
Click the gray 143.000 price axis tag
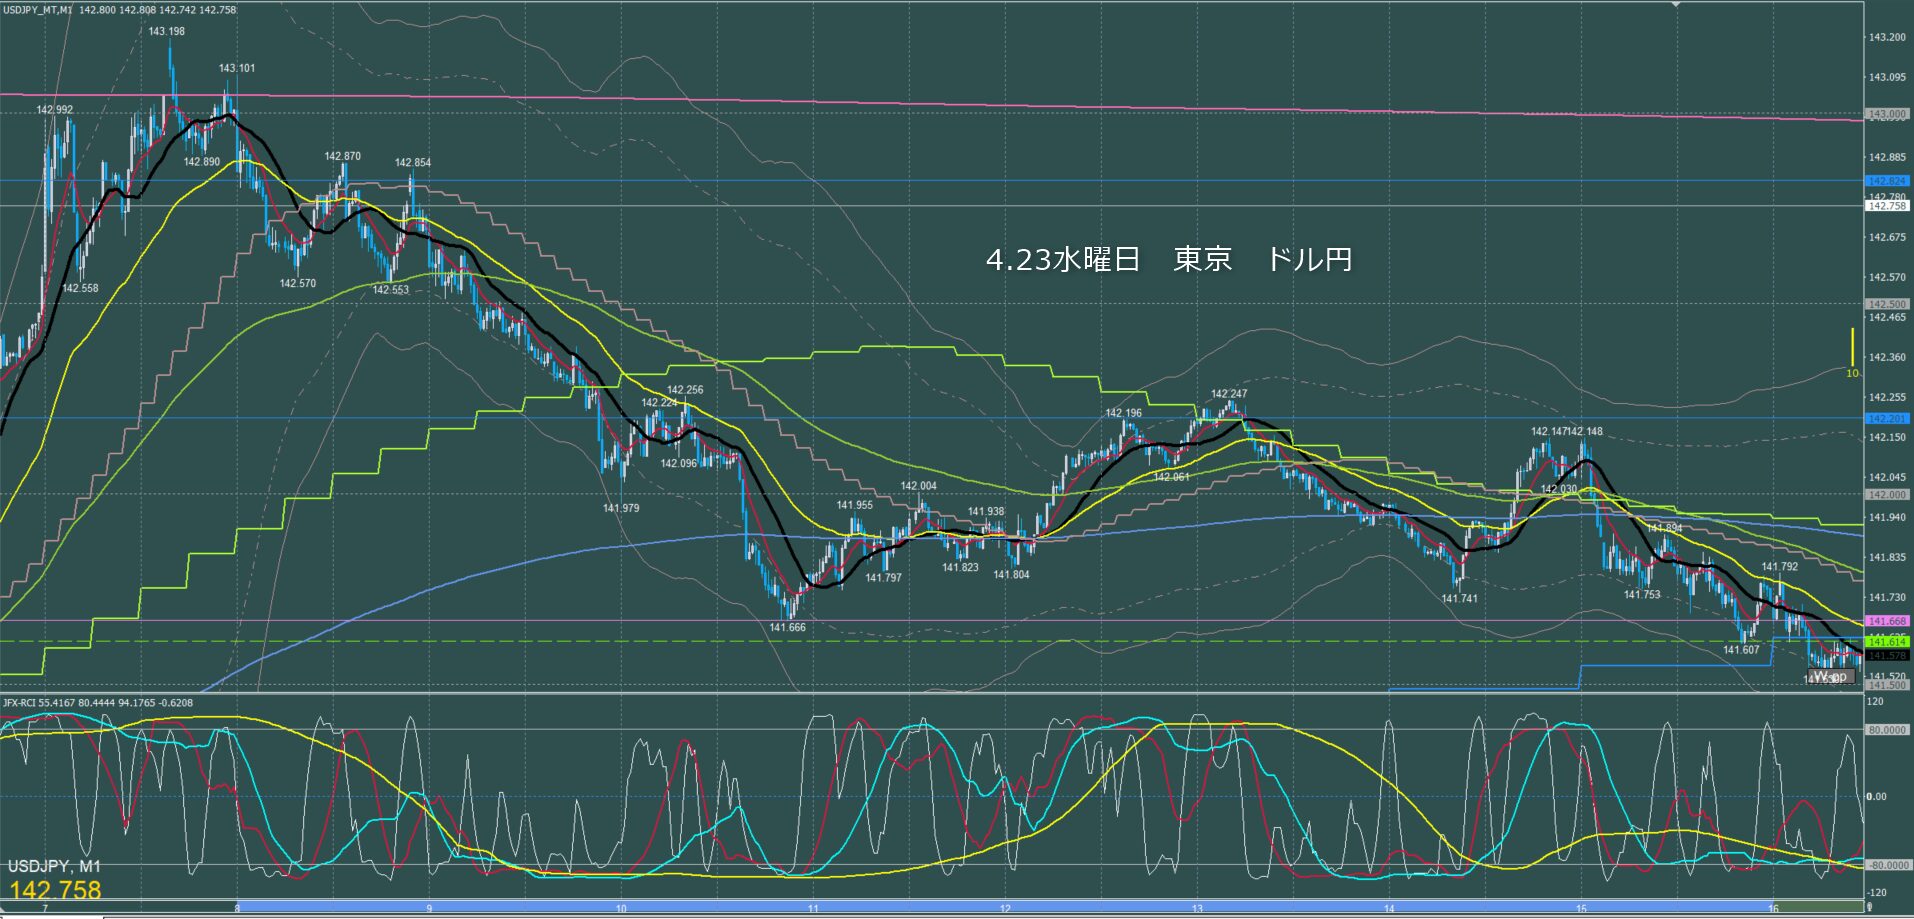(x=1887, y=114)
